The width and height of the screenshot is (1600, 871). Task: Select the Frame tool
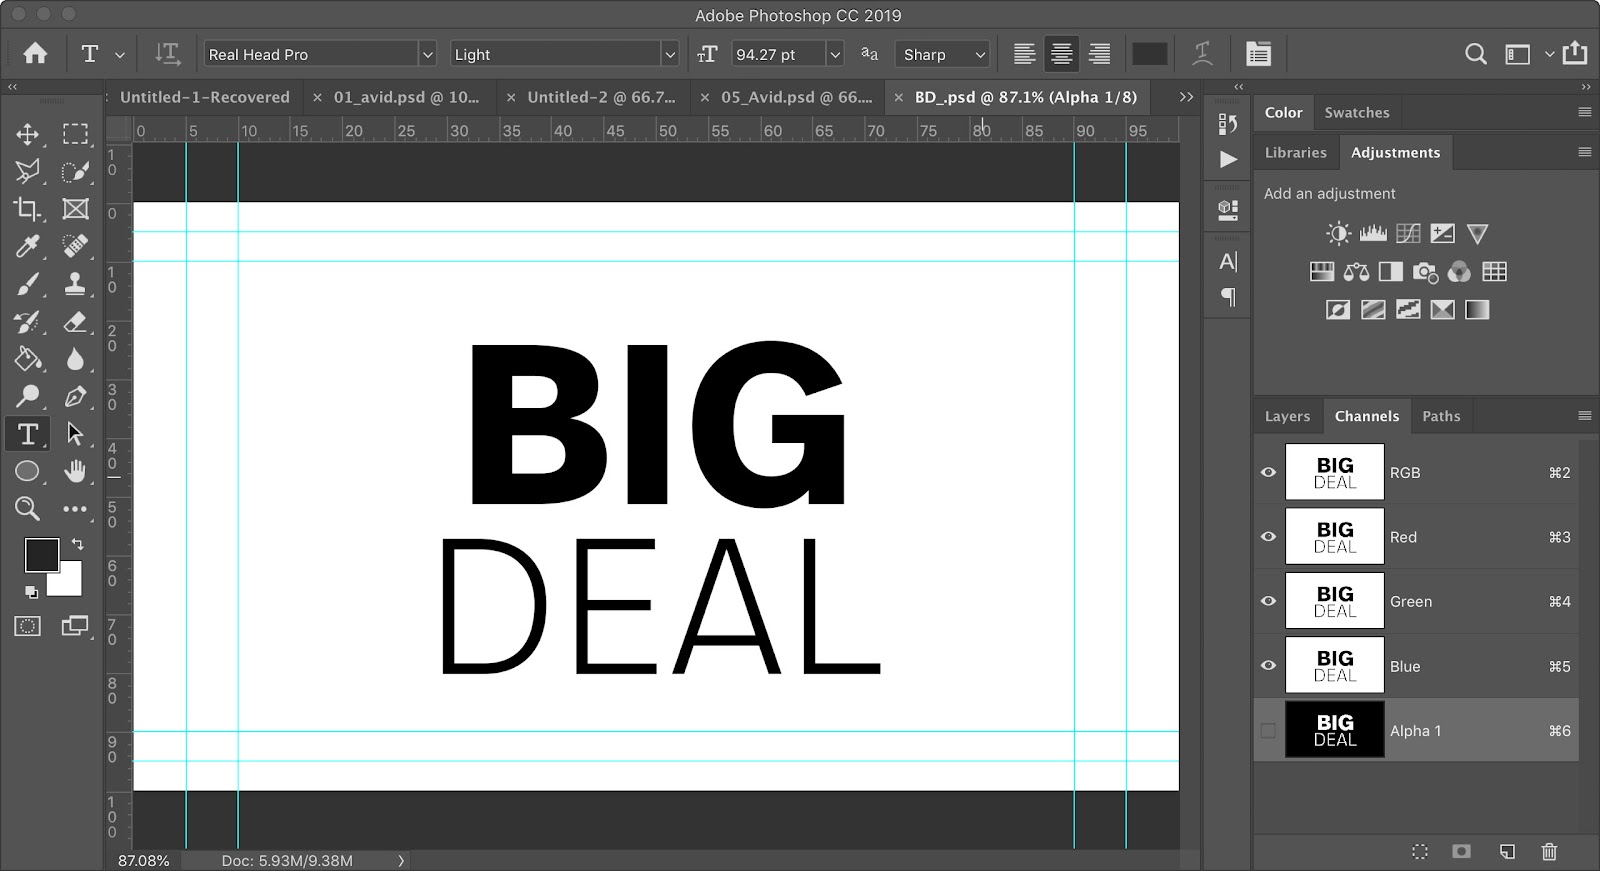pos(75,209)
